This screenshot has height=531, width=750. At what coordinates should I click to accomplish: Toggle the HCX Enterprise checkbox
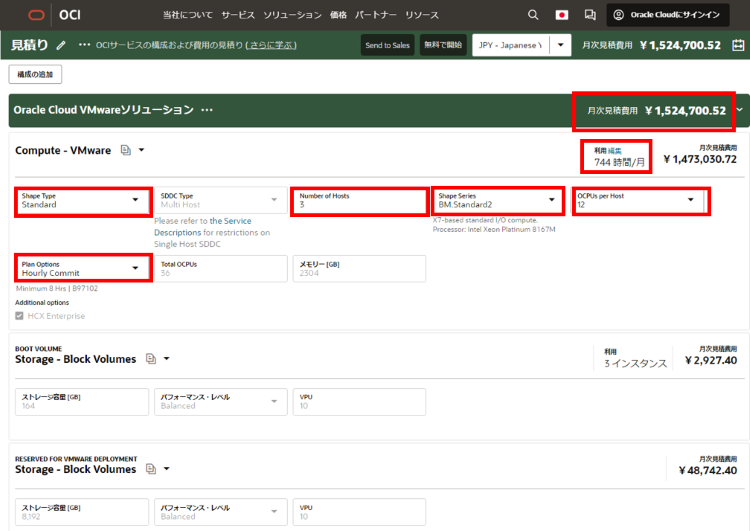[x=20, y=316]
